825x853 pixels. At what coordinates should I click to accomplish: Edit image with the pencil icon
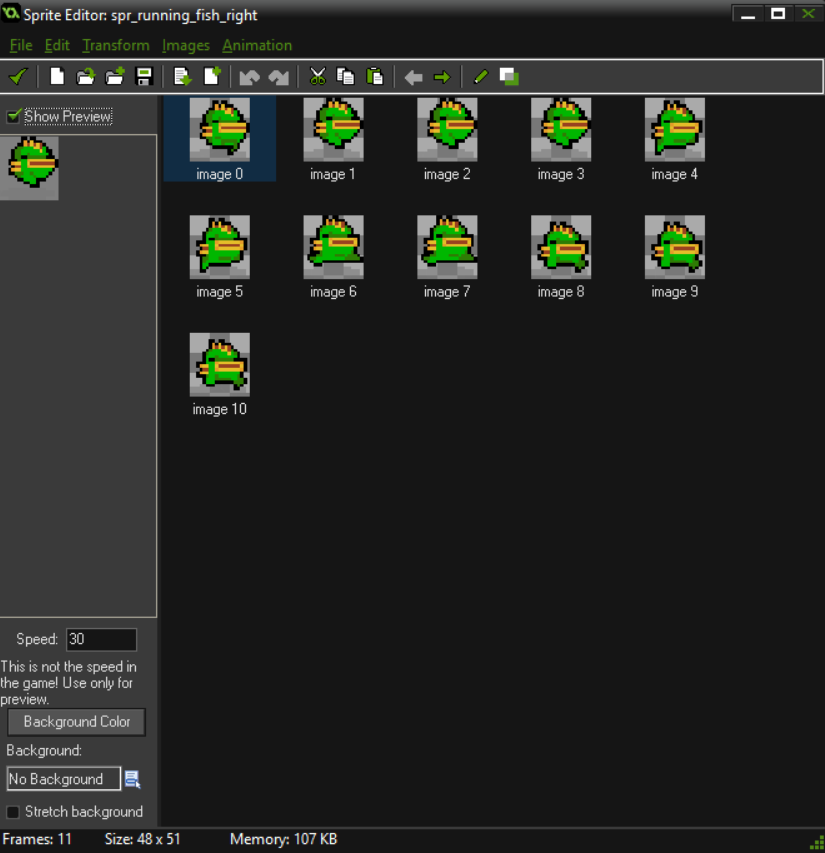[481, 76]
